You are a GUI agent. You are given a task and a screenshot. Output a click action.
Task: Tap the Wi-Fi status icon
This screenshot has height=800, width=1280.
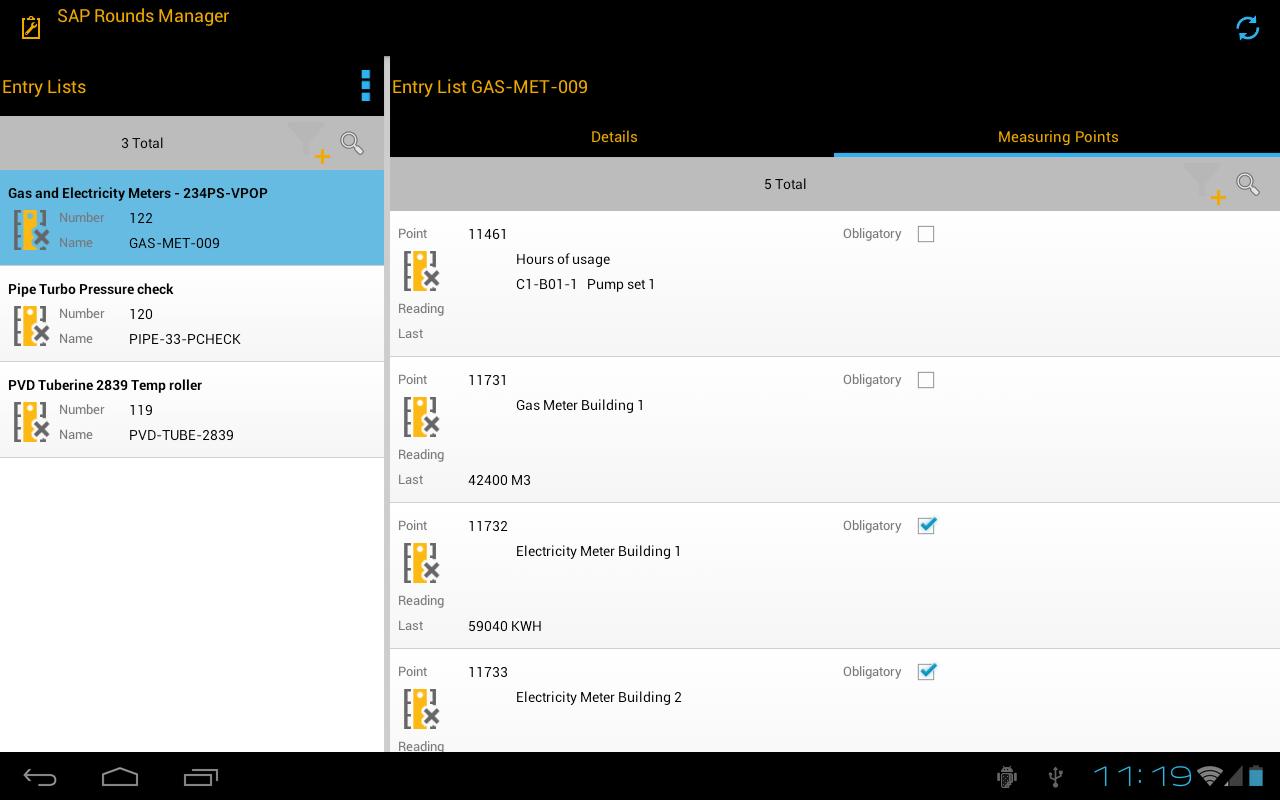1210,776
